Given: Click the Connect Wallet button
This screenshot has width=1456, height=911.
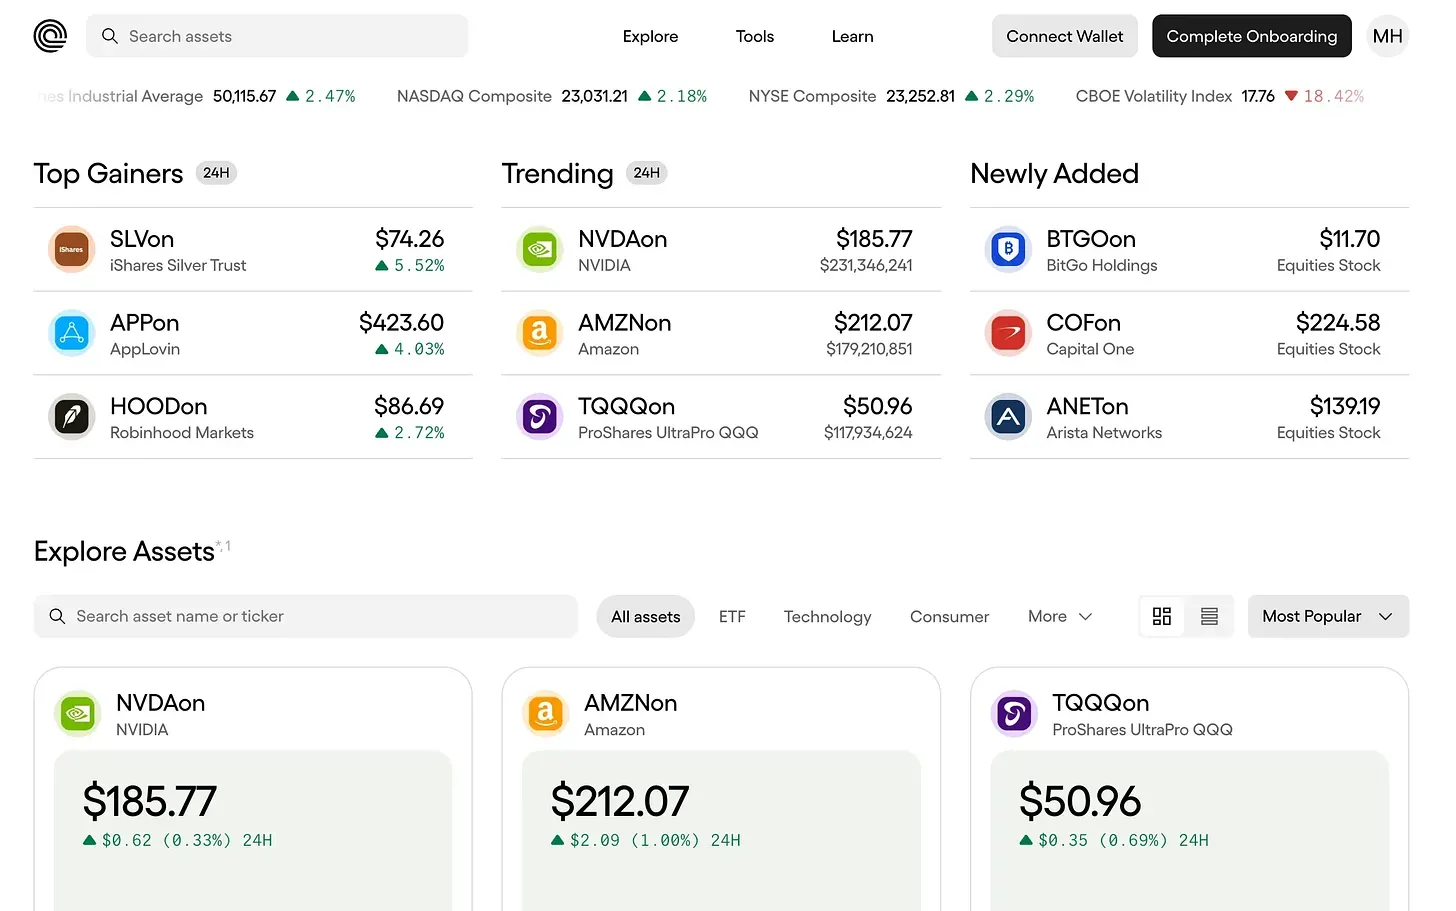Looking at the screenshot, I should pos(1064,36).
